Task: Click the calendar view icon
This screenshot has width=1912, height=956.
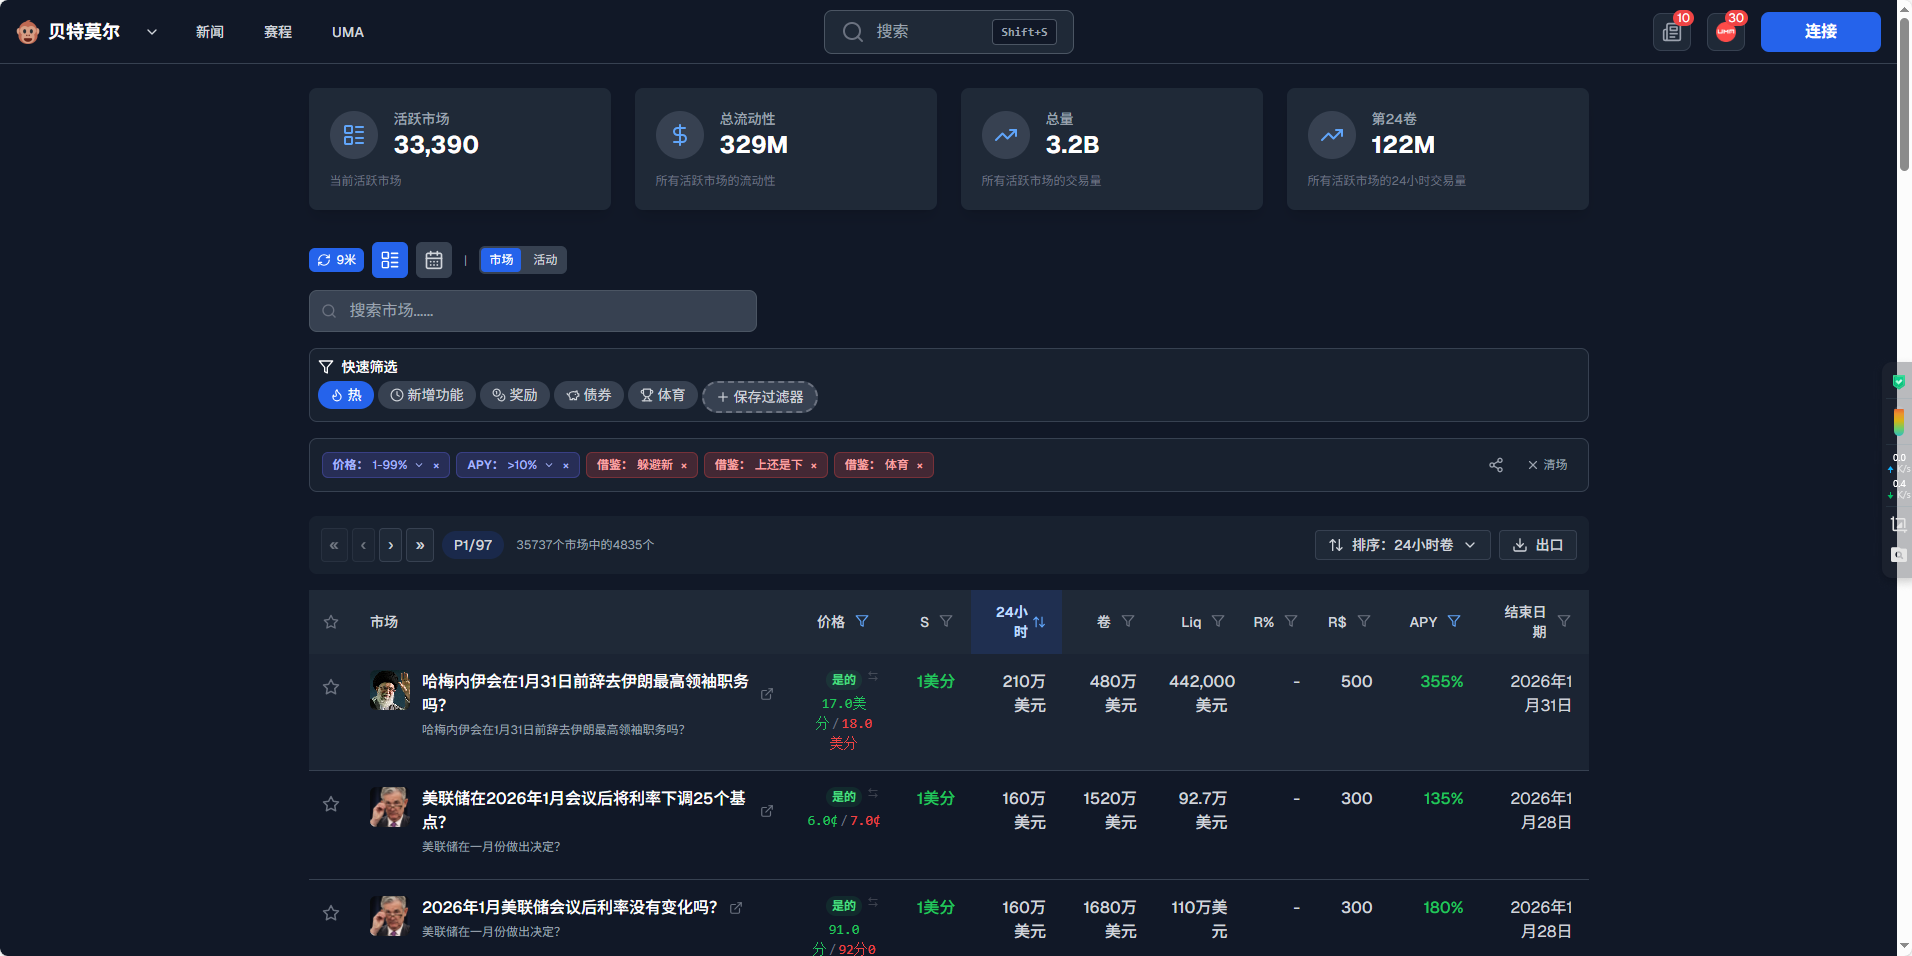Action: [434, 260]
